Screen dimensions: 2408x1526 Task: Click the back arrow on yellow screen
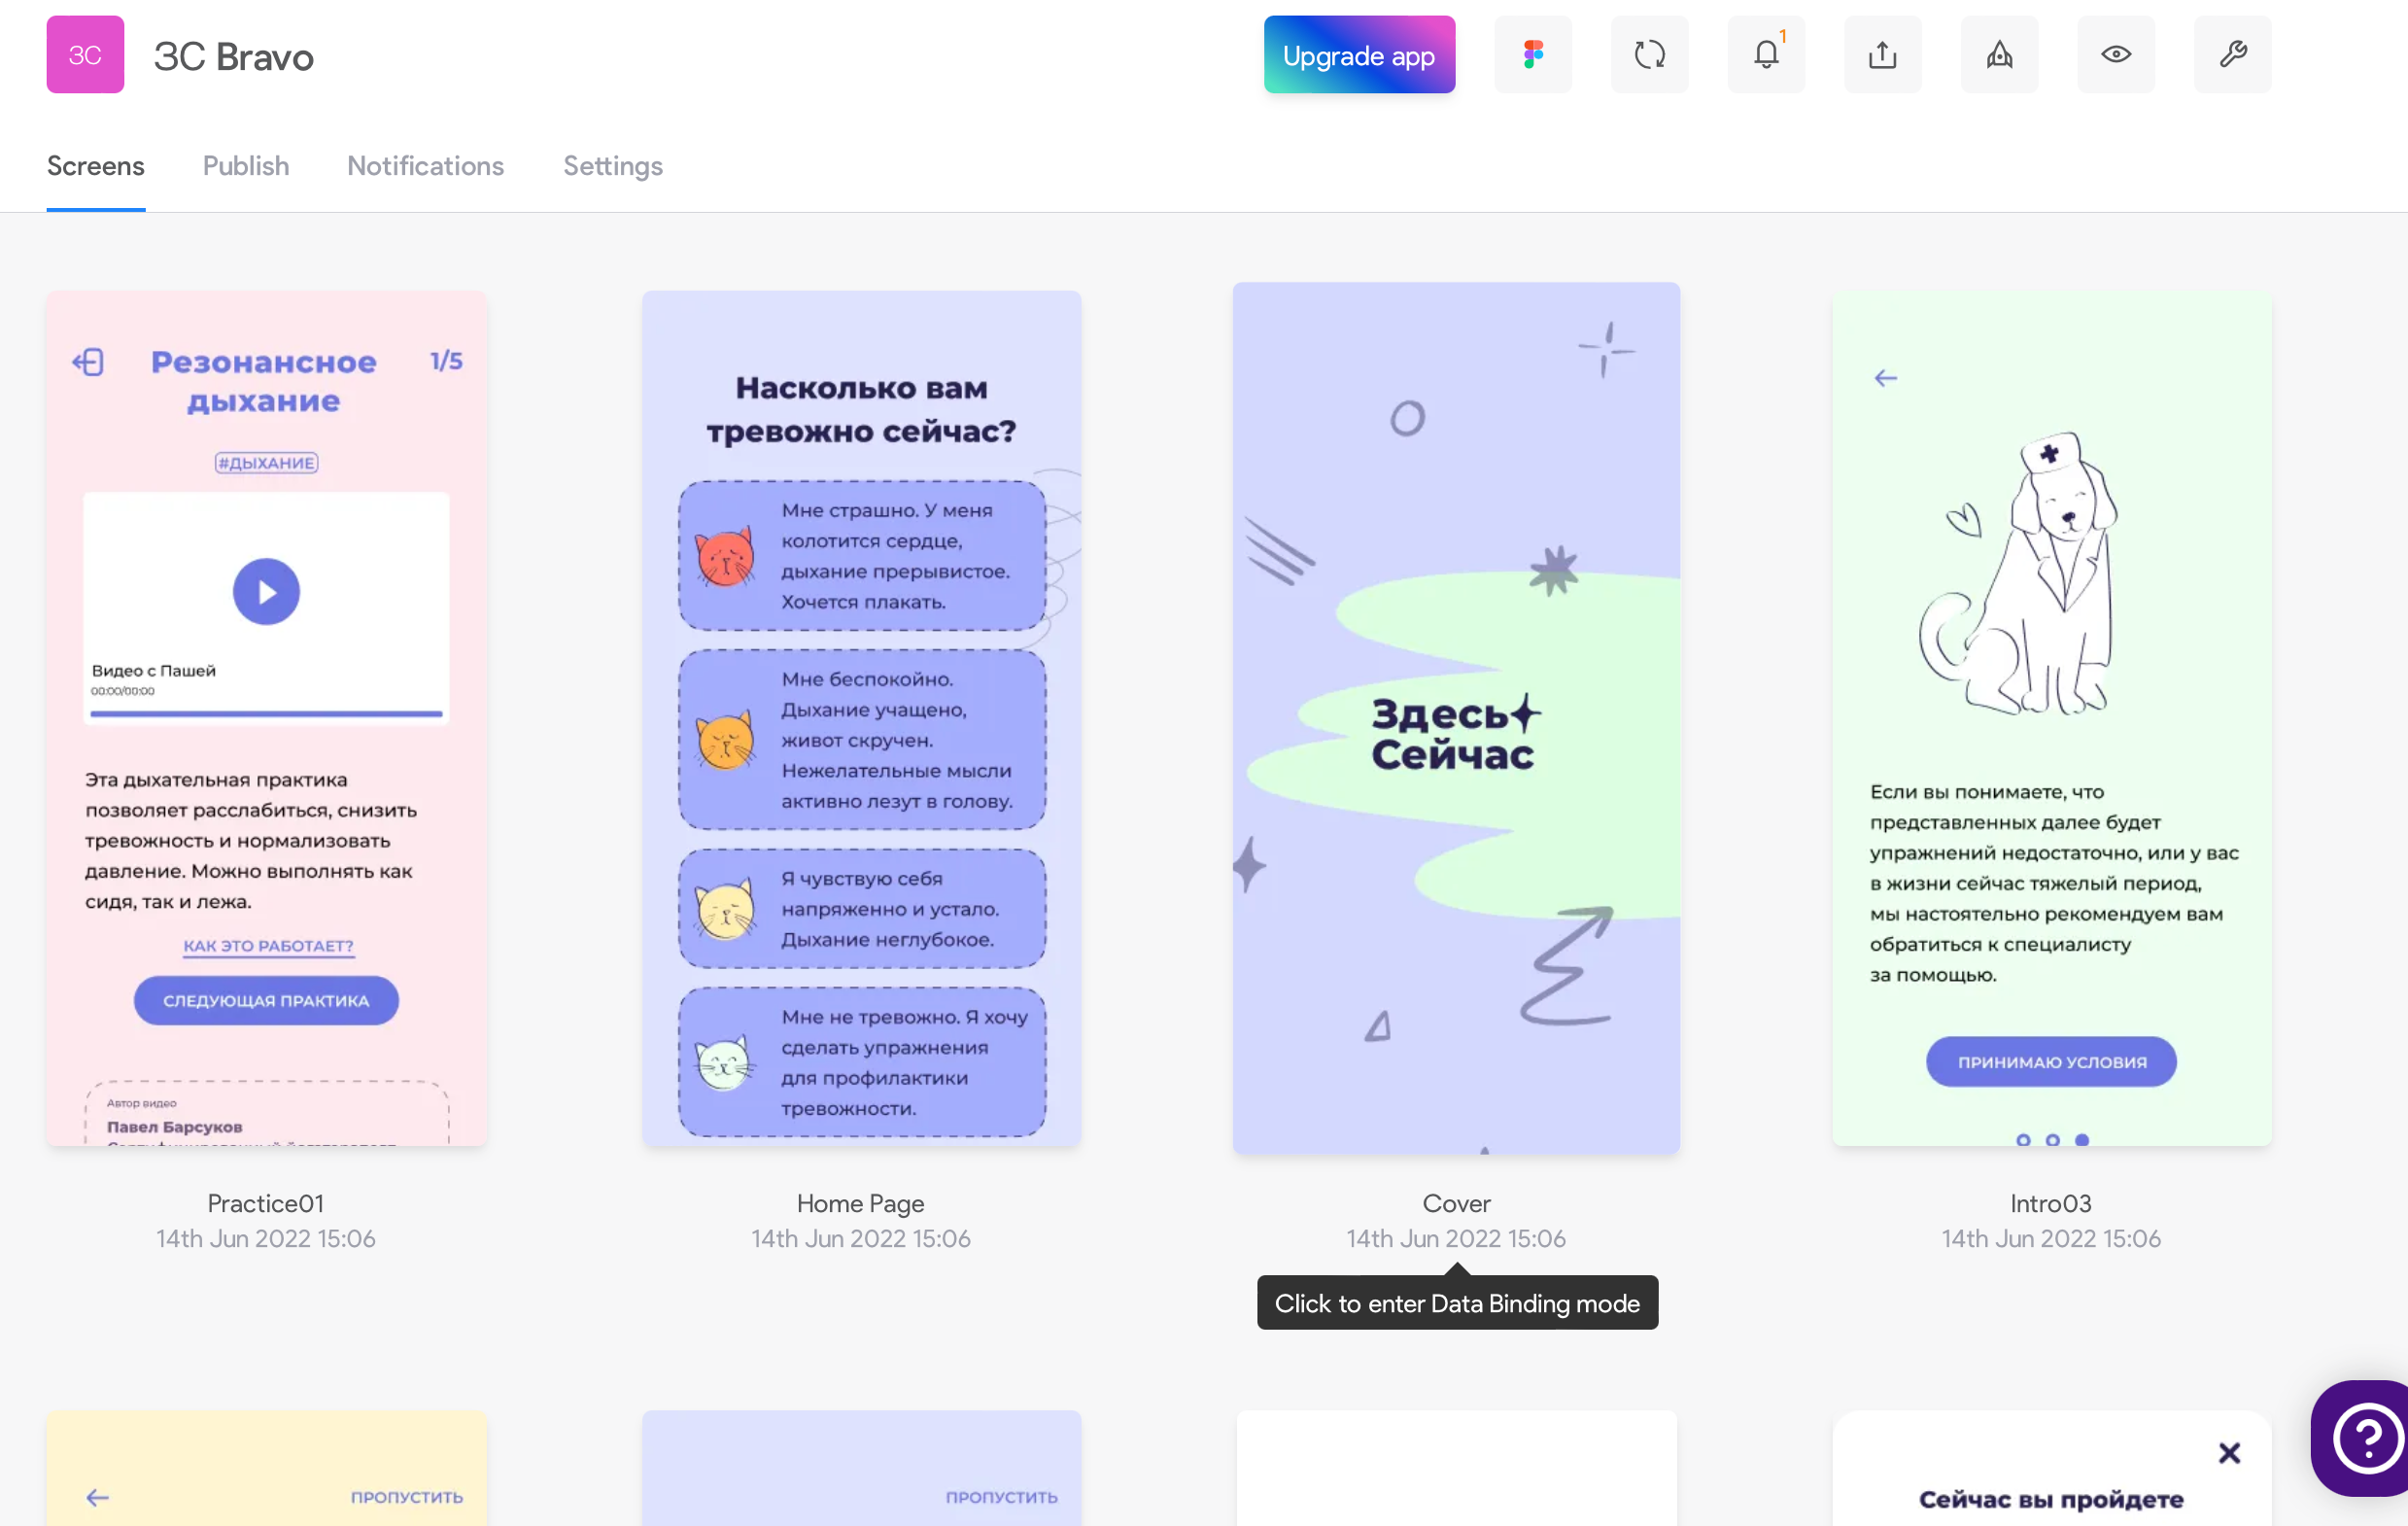[97, 1497]
